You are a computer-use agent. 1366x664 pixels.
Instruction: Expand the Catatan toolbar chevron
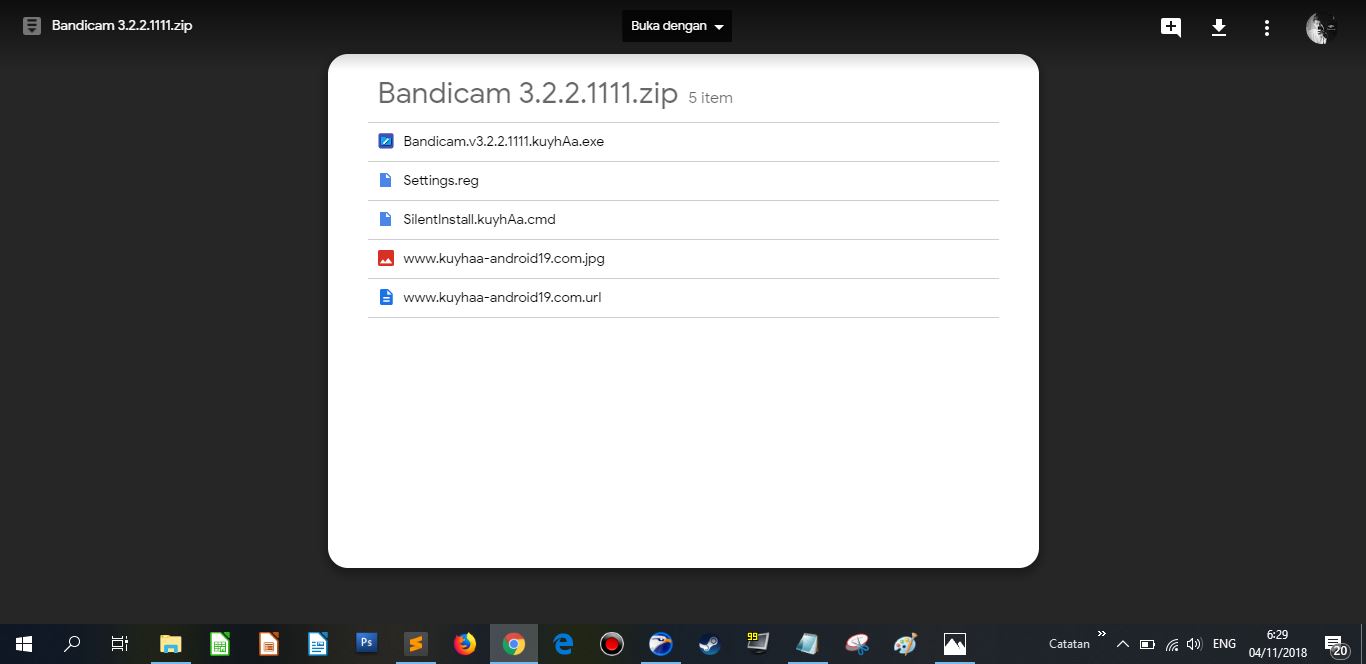[x=1102, y=634]
